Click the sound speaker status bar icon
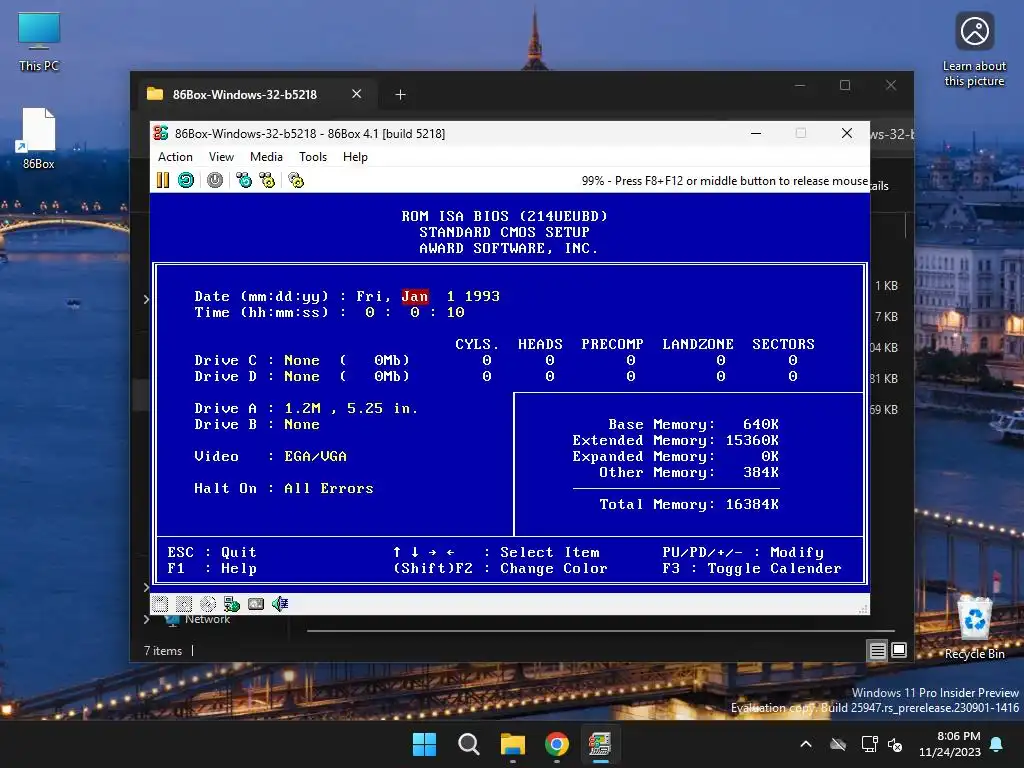Screen dimensions: 1024x768 pyautogui.click(x=280, y=604)
